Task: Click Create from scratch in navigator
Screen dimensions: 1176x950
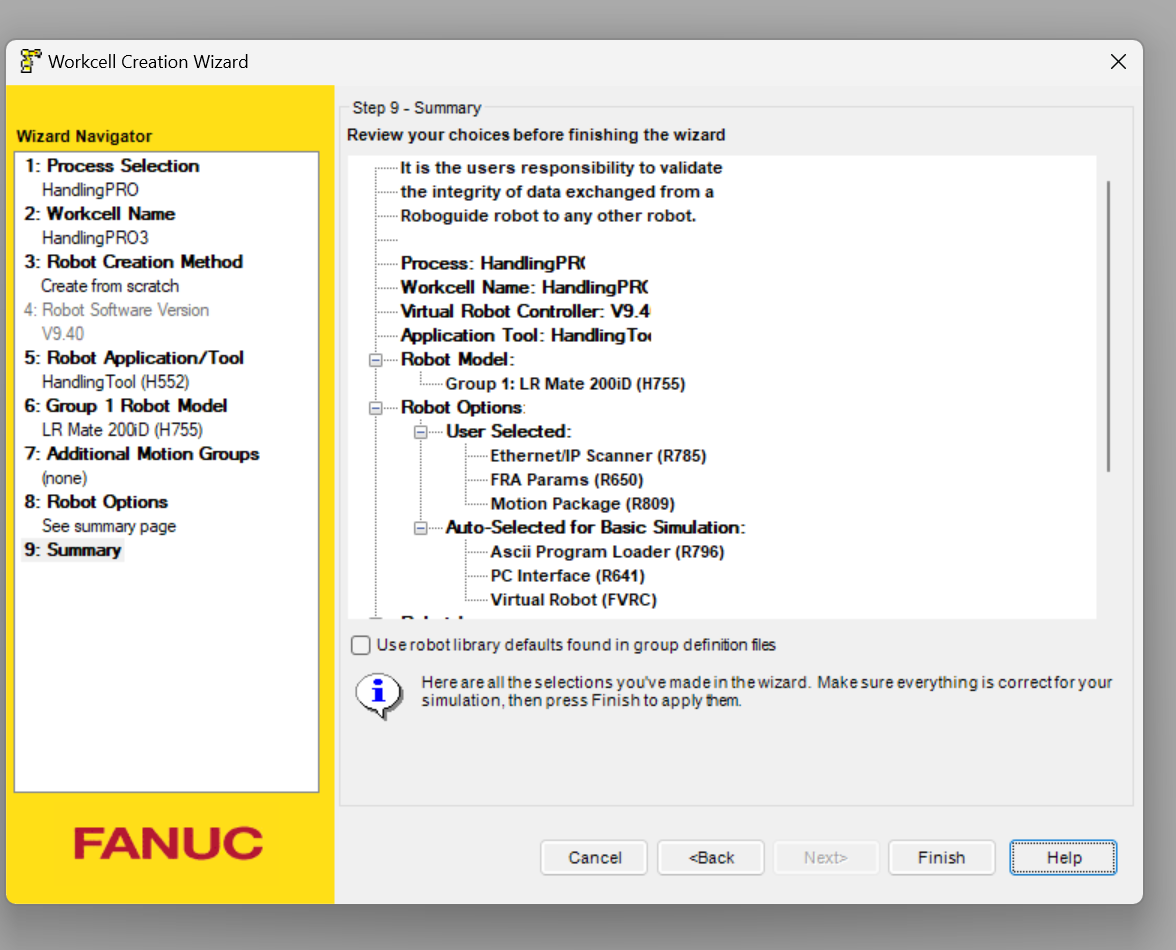Action: [110, 286]
